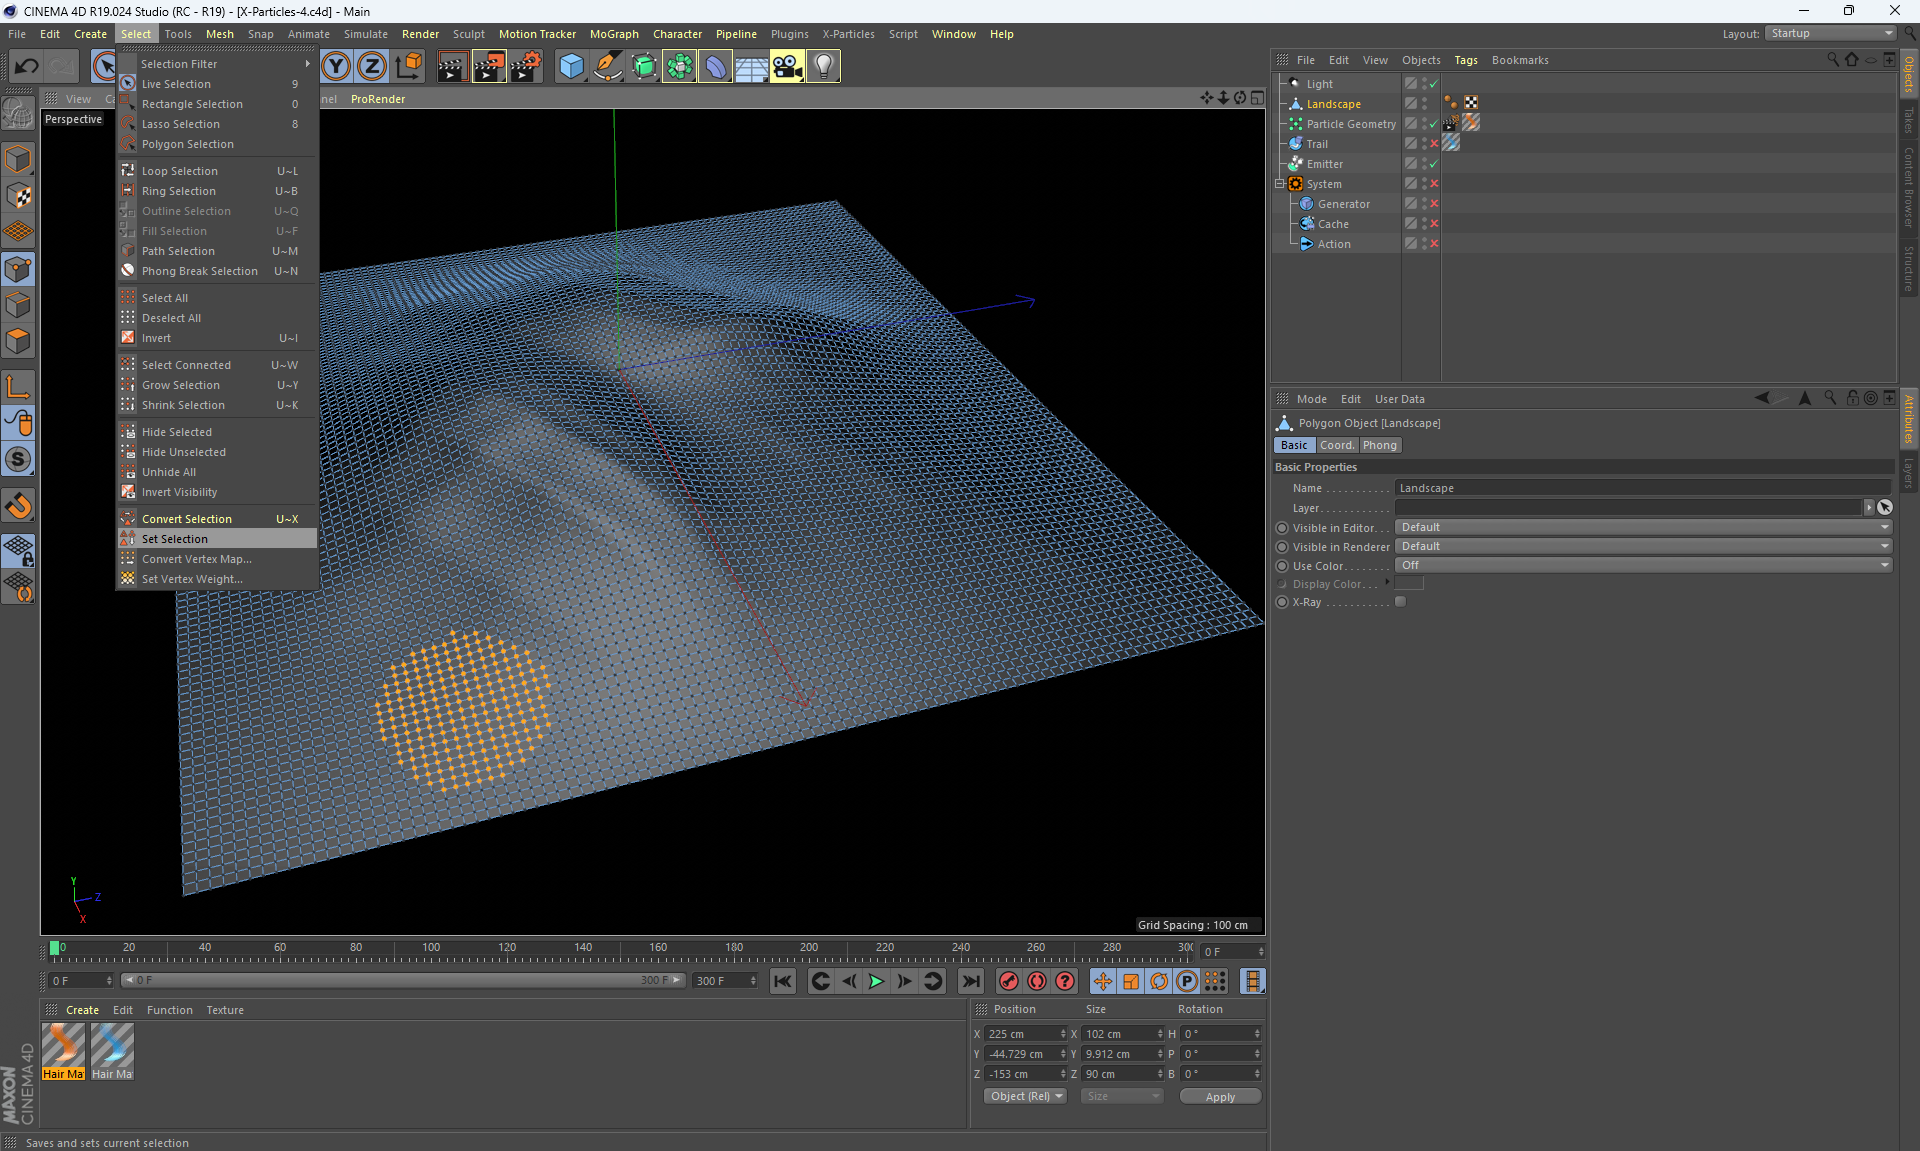Toggle X-Ray checkbox in Basic Properties
Image resolution: width=1920 pixels, height=1151 pixels.
[x=1400, y=602]
